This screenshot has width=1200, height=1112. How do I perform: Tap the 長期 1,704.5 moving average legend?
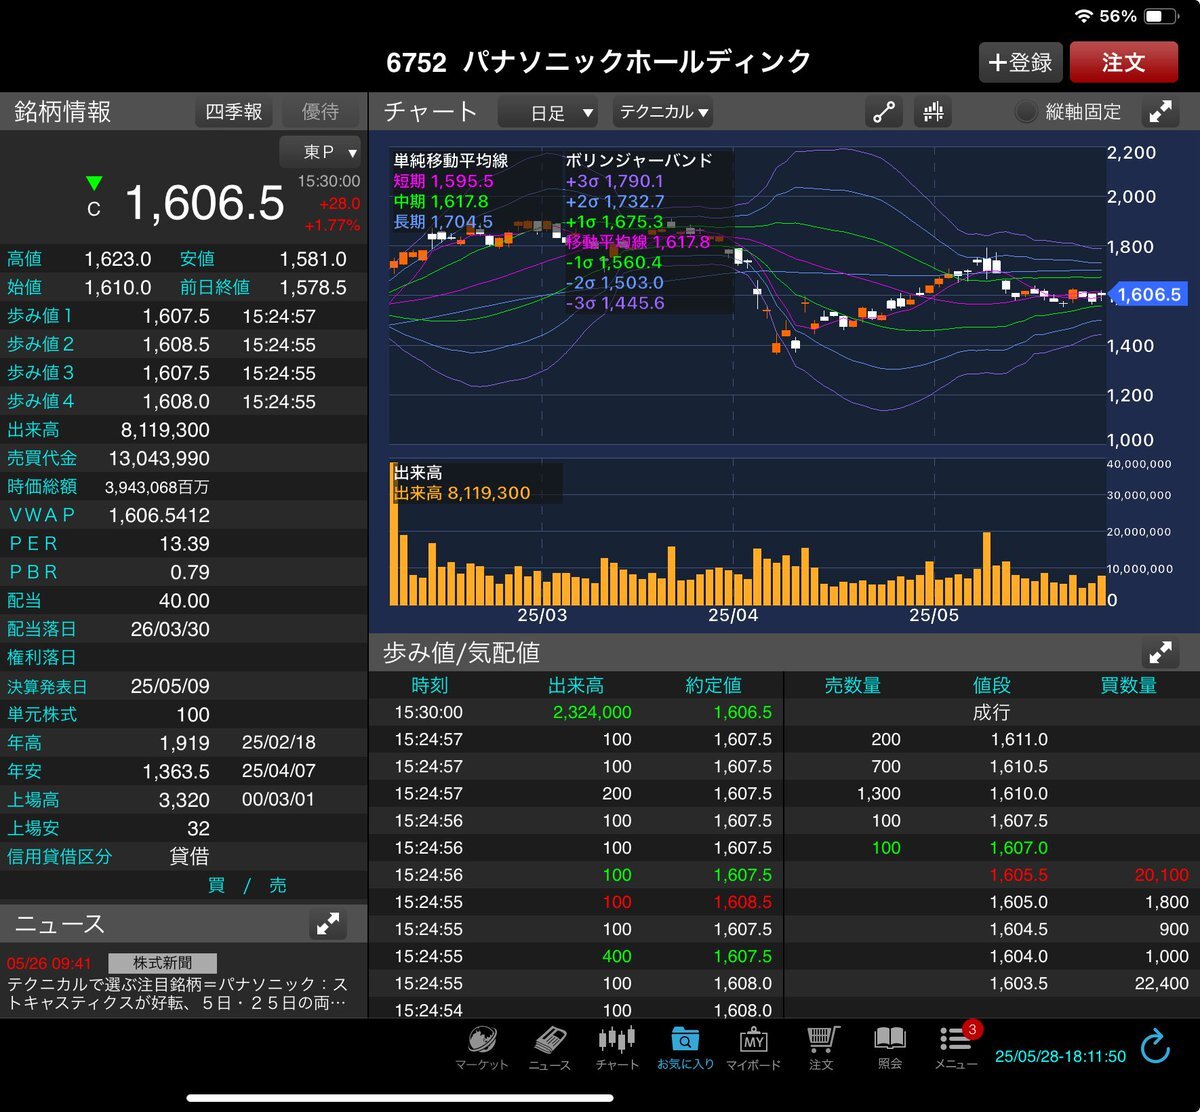coord(444,222)
